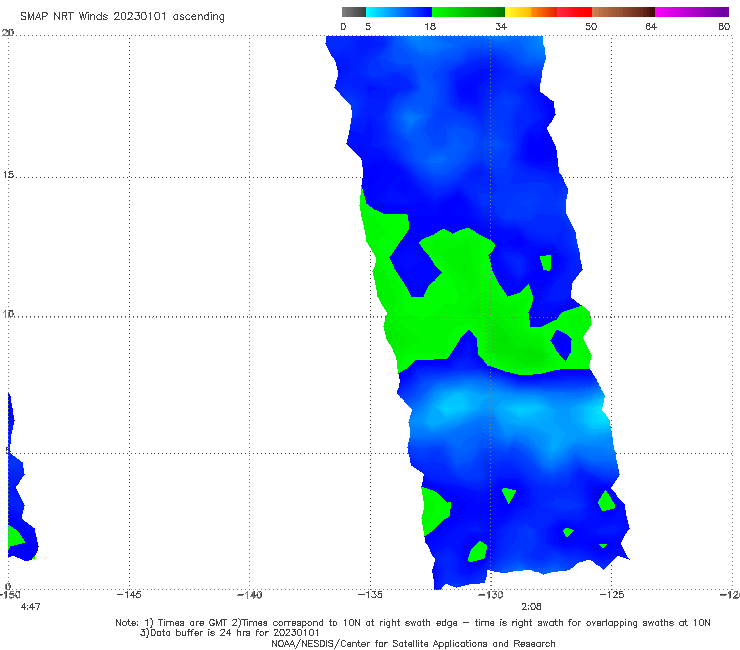Click the '5' label under the color bar
740x650 pixels.
click(x=368, y=27)
